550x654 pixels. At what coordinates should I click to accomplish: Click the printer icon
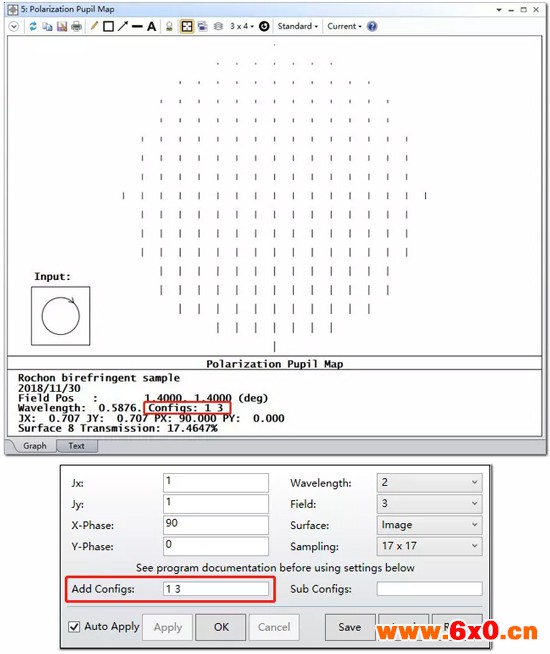pyautogui.click(x=76, y=26)
